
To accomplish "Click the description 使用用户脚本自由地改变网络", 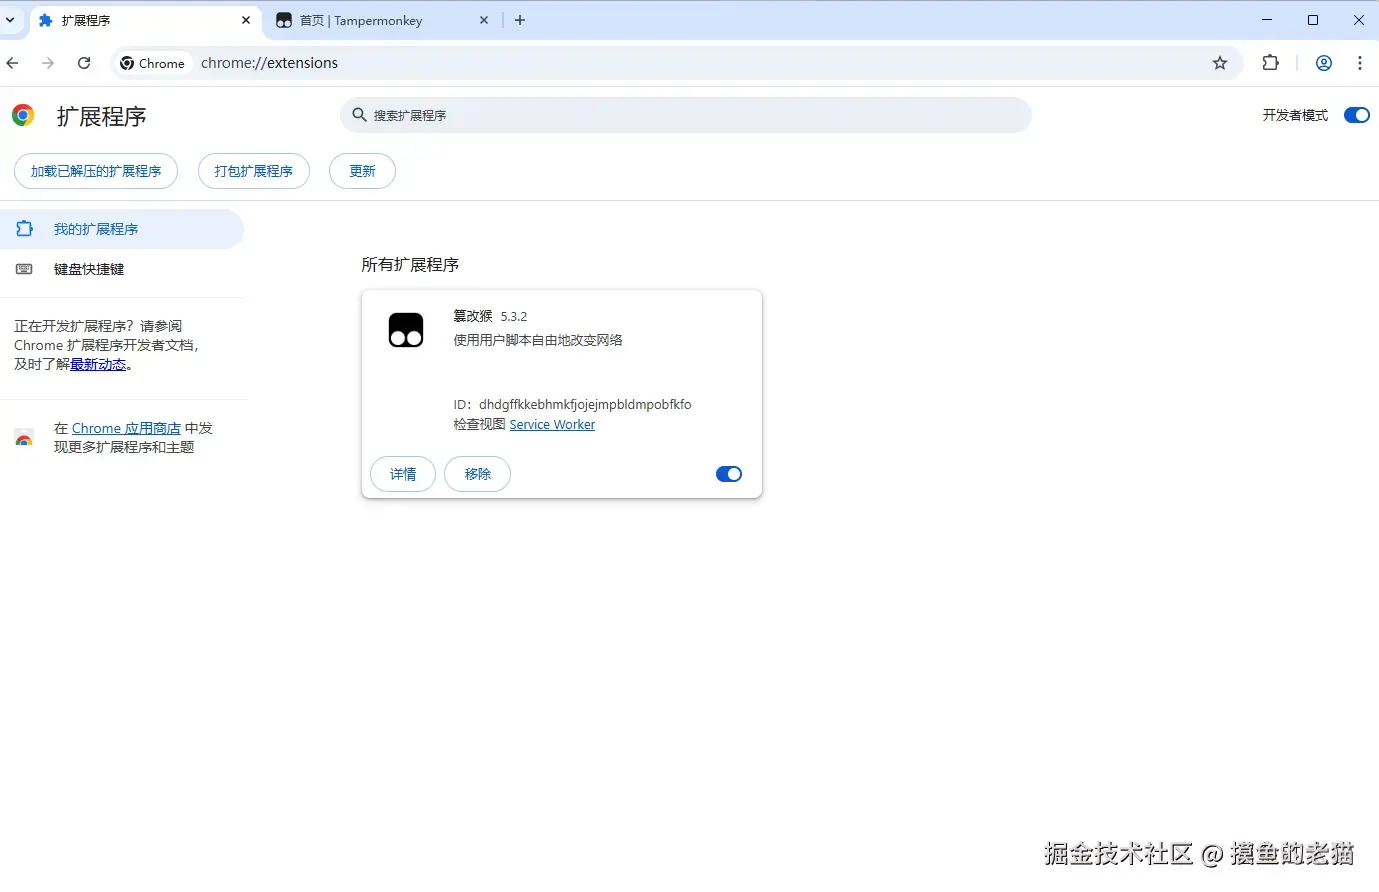I will click(x=538, y=340).
